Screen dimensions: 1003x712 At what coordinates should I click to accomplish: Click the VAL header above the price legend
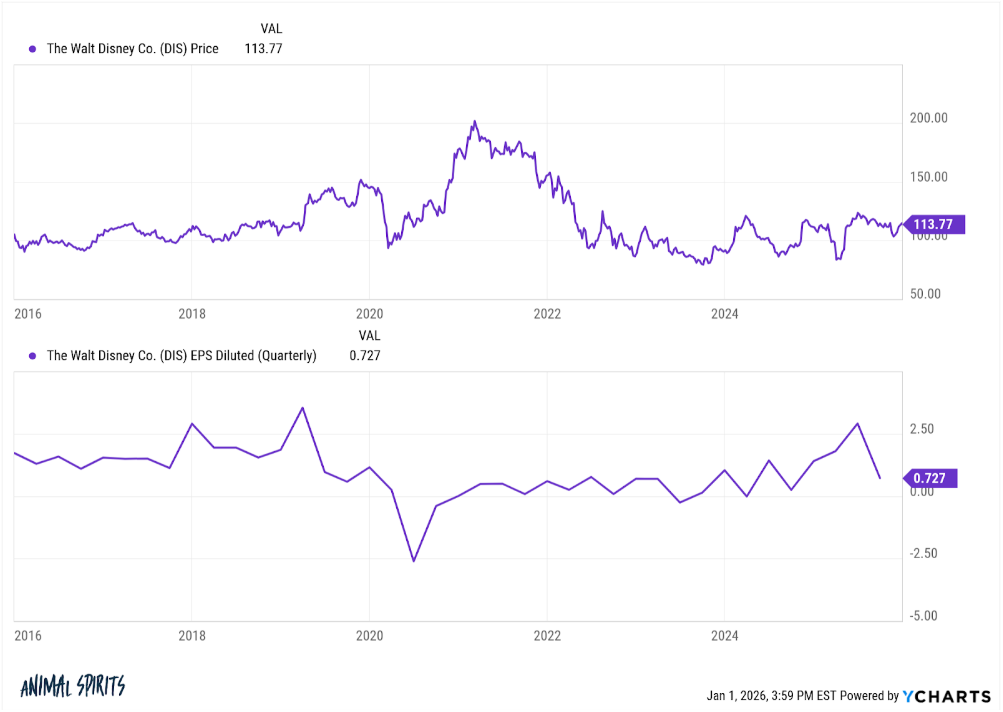(271, 29)
